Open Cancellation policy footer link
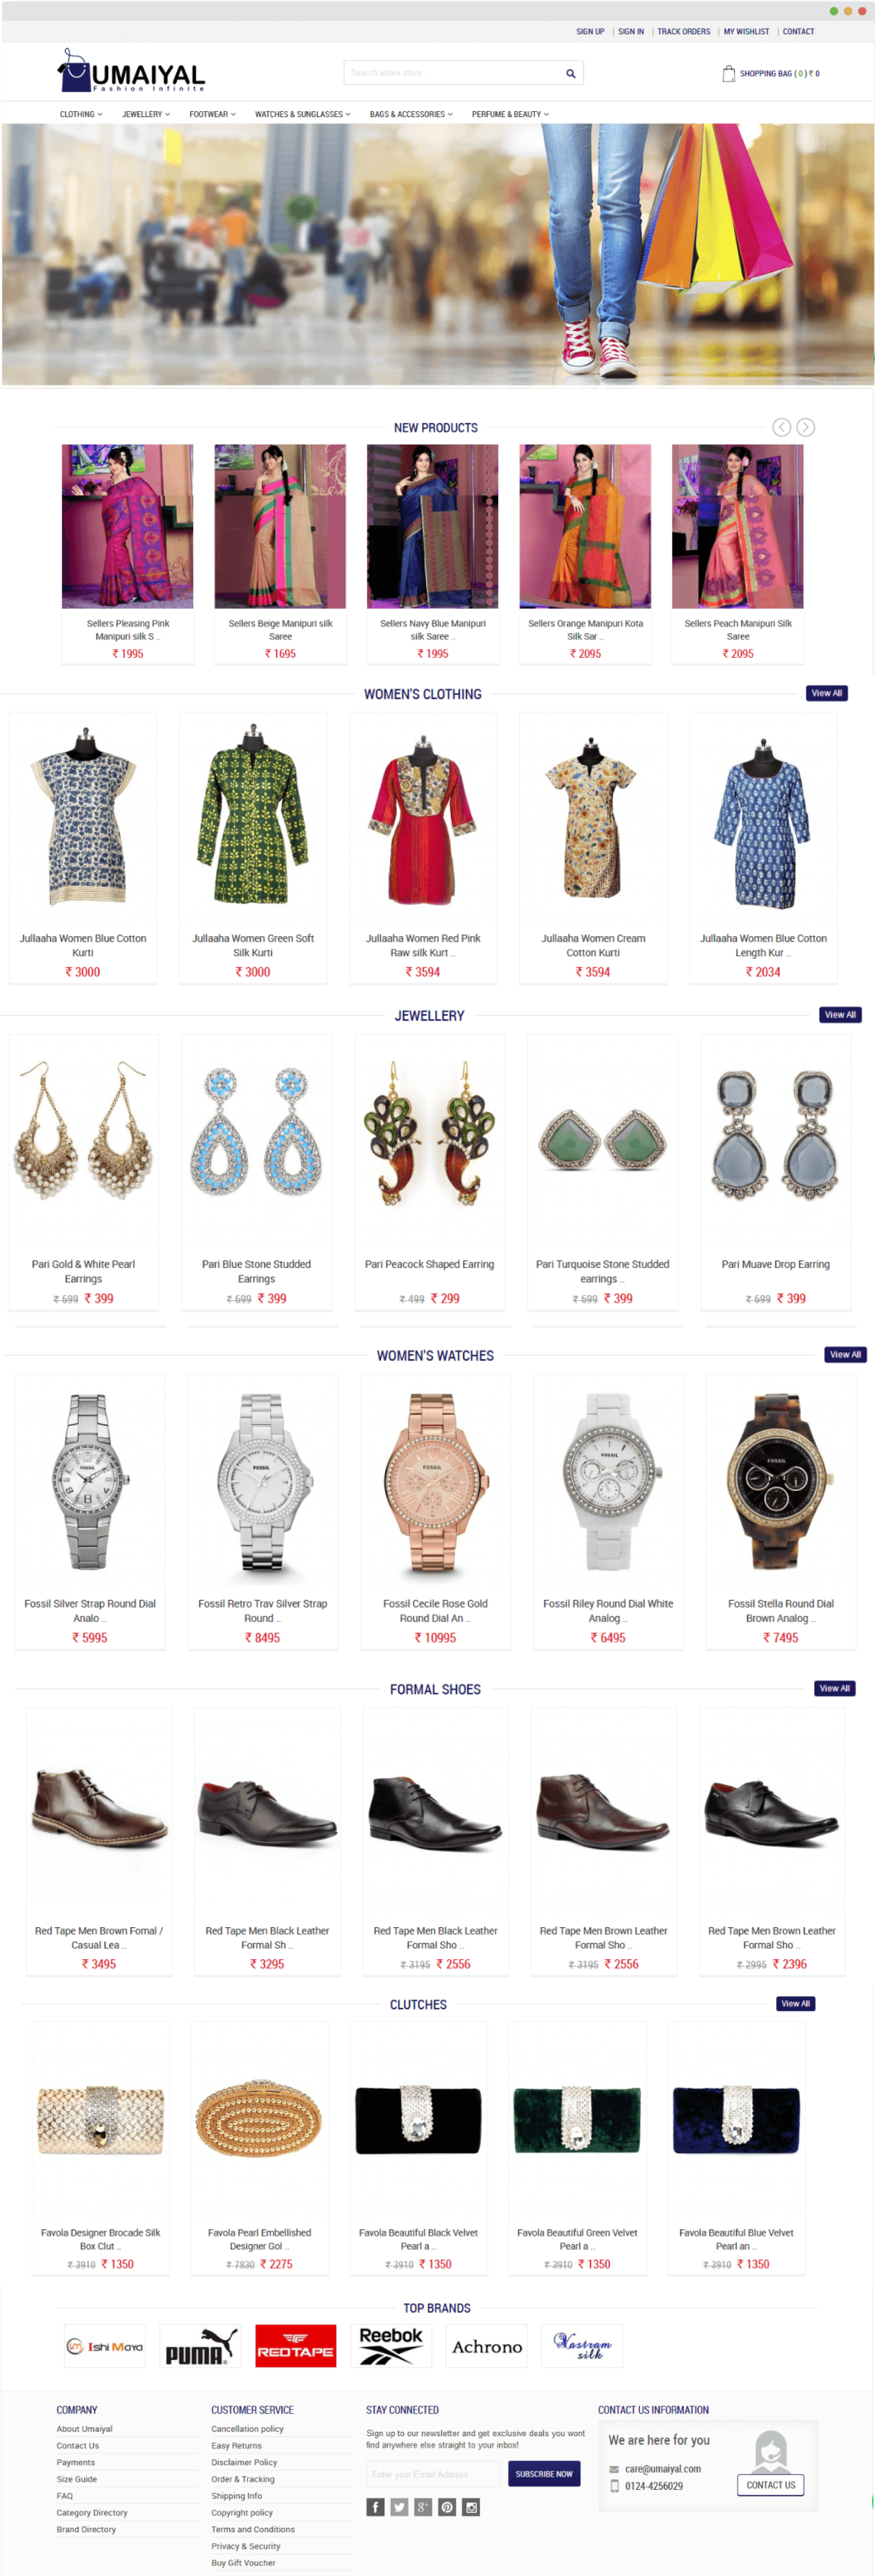Image resolution: width=875 pixels, height=2576 pixels. [x=247, y=2428]
